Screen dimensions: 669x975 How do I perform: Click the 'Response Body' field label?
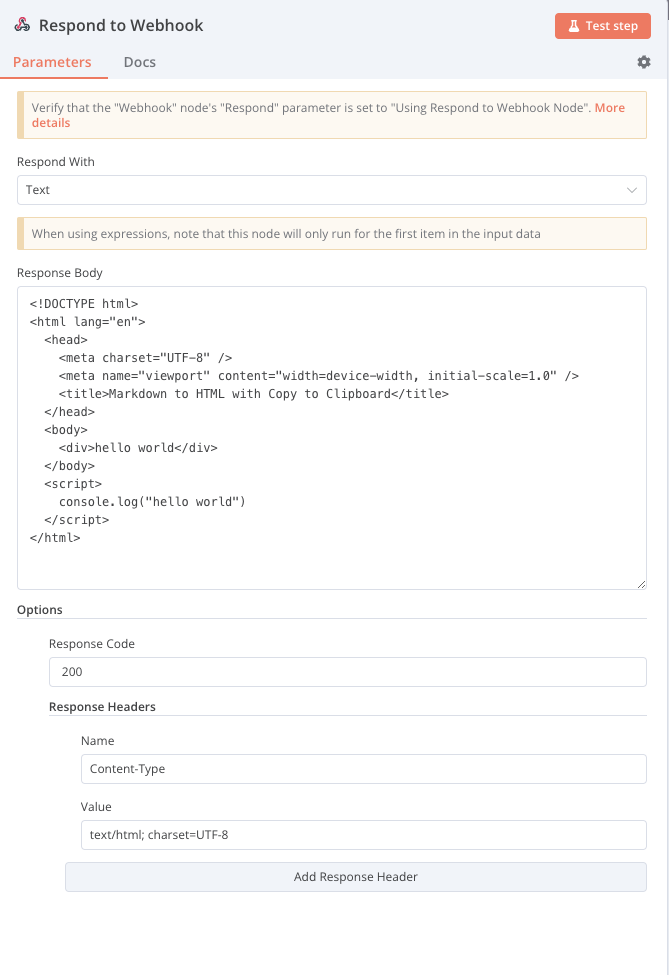60,273
